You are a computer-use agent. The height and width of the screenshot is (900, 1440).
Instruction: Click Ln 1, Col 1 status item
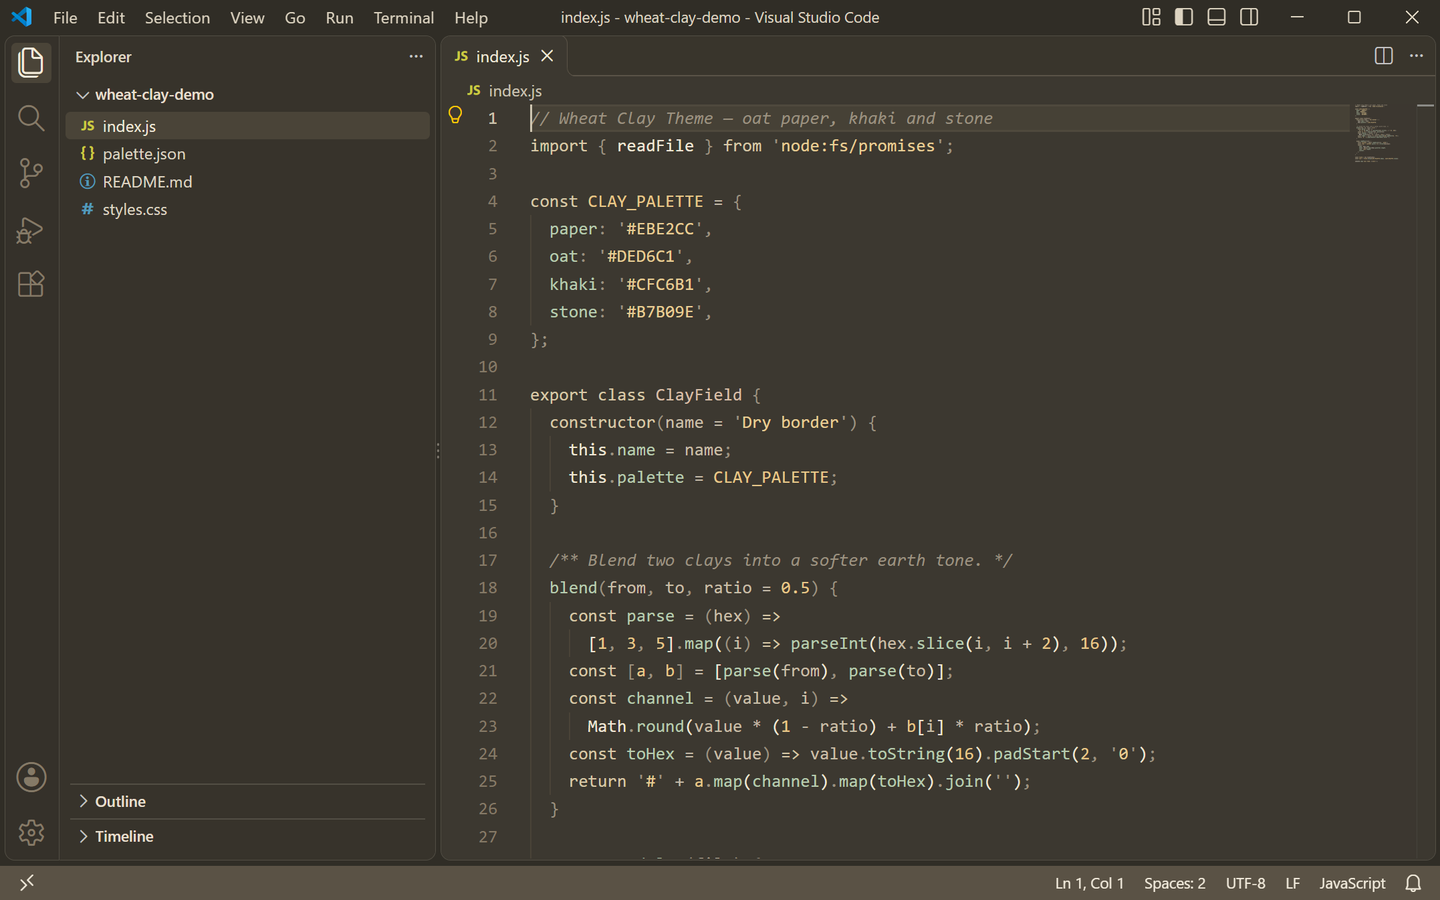(x=1089, y=883)
